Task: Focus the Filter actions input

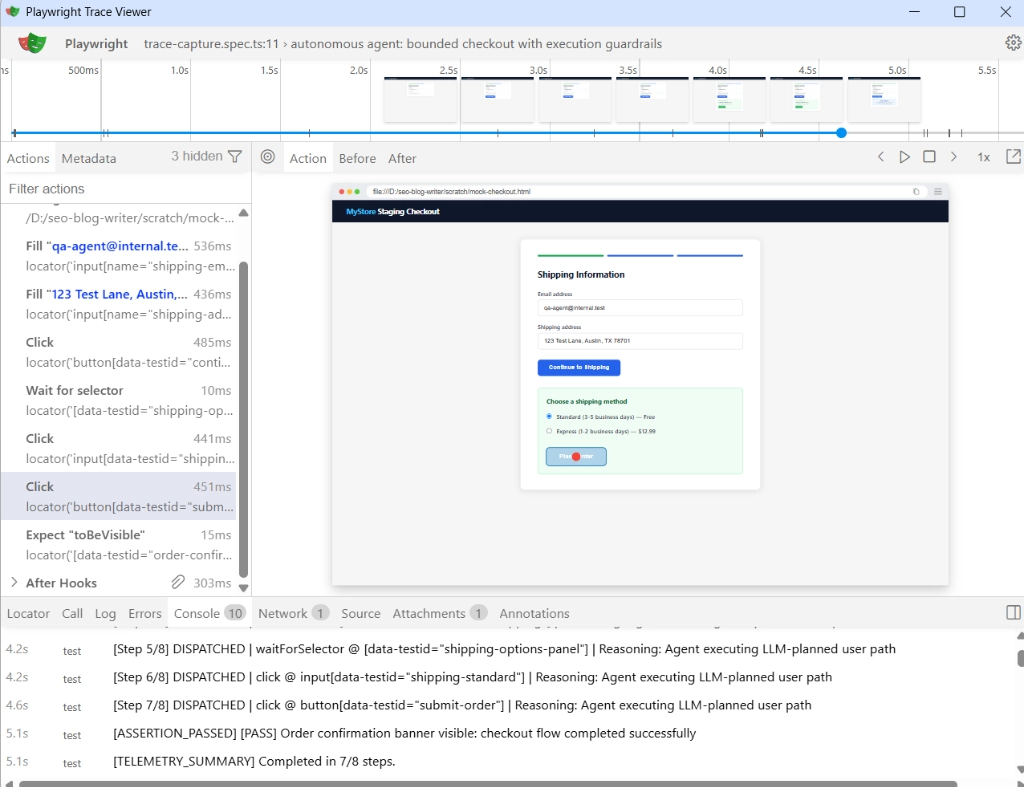Action: [125, 189]
